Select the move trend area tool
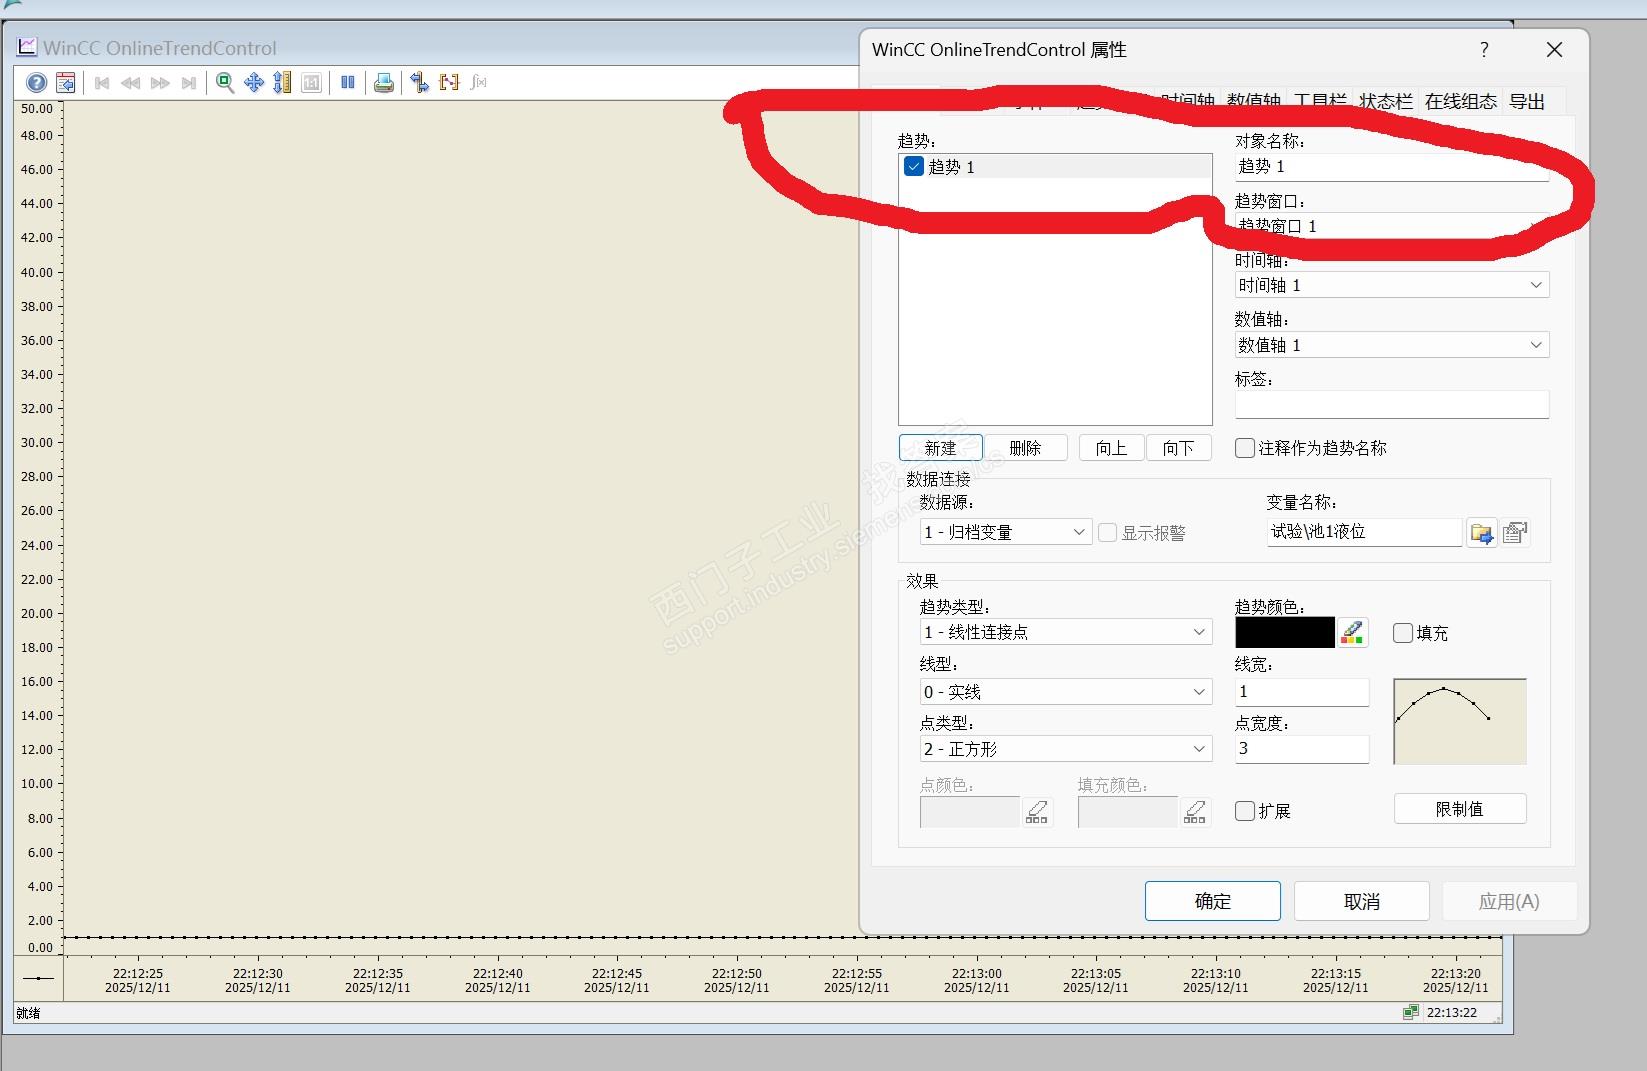Screen dimensions: 1647x1071 [x=254, y=83]
